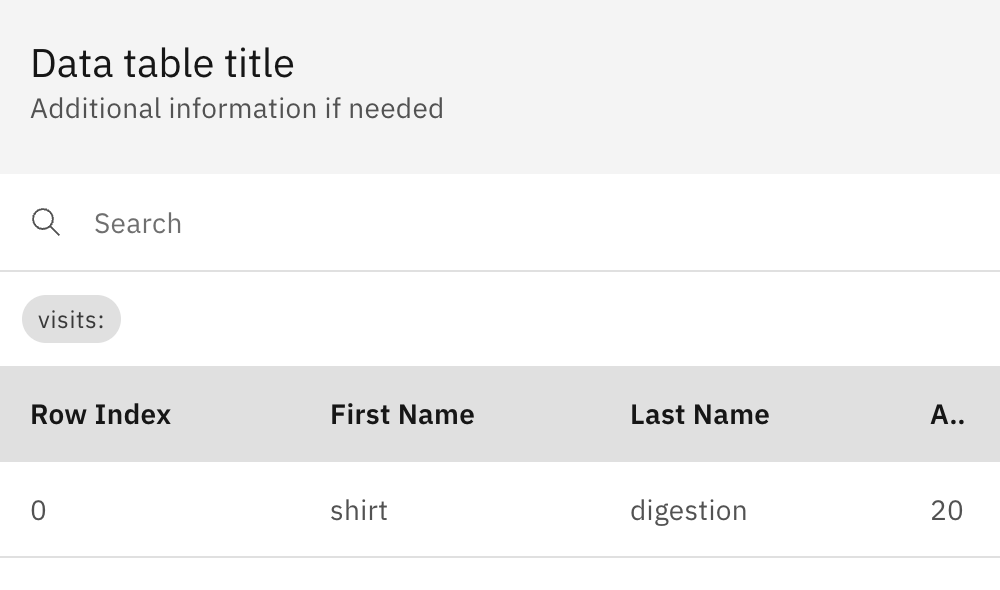Focus the Search input field

(x=300, y=222)
